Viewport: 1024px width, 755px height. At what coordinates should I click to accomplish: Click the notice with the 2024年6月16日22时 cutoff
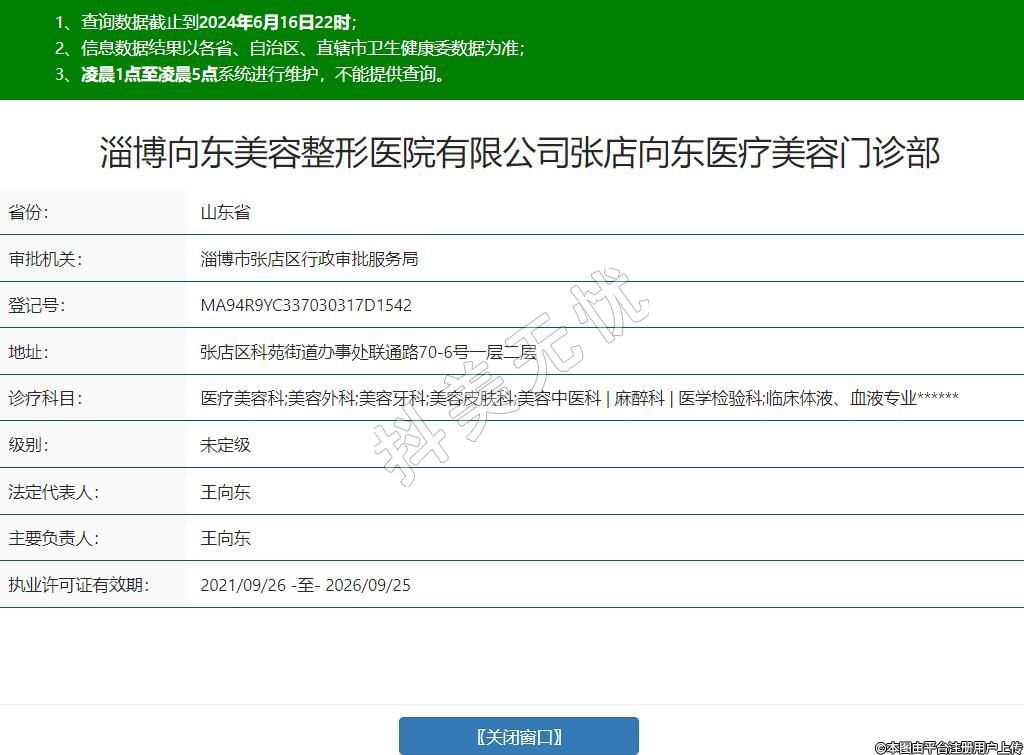(205, 22)
